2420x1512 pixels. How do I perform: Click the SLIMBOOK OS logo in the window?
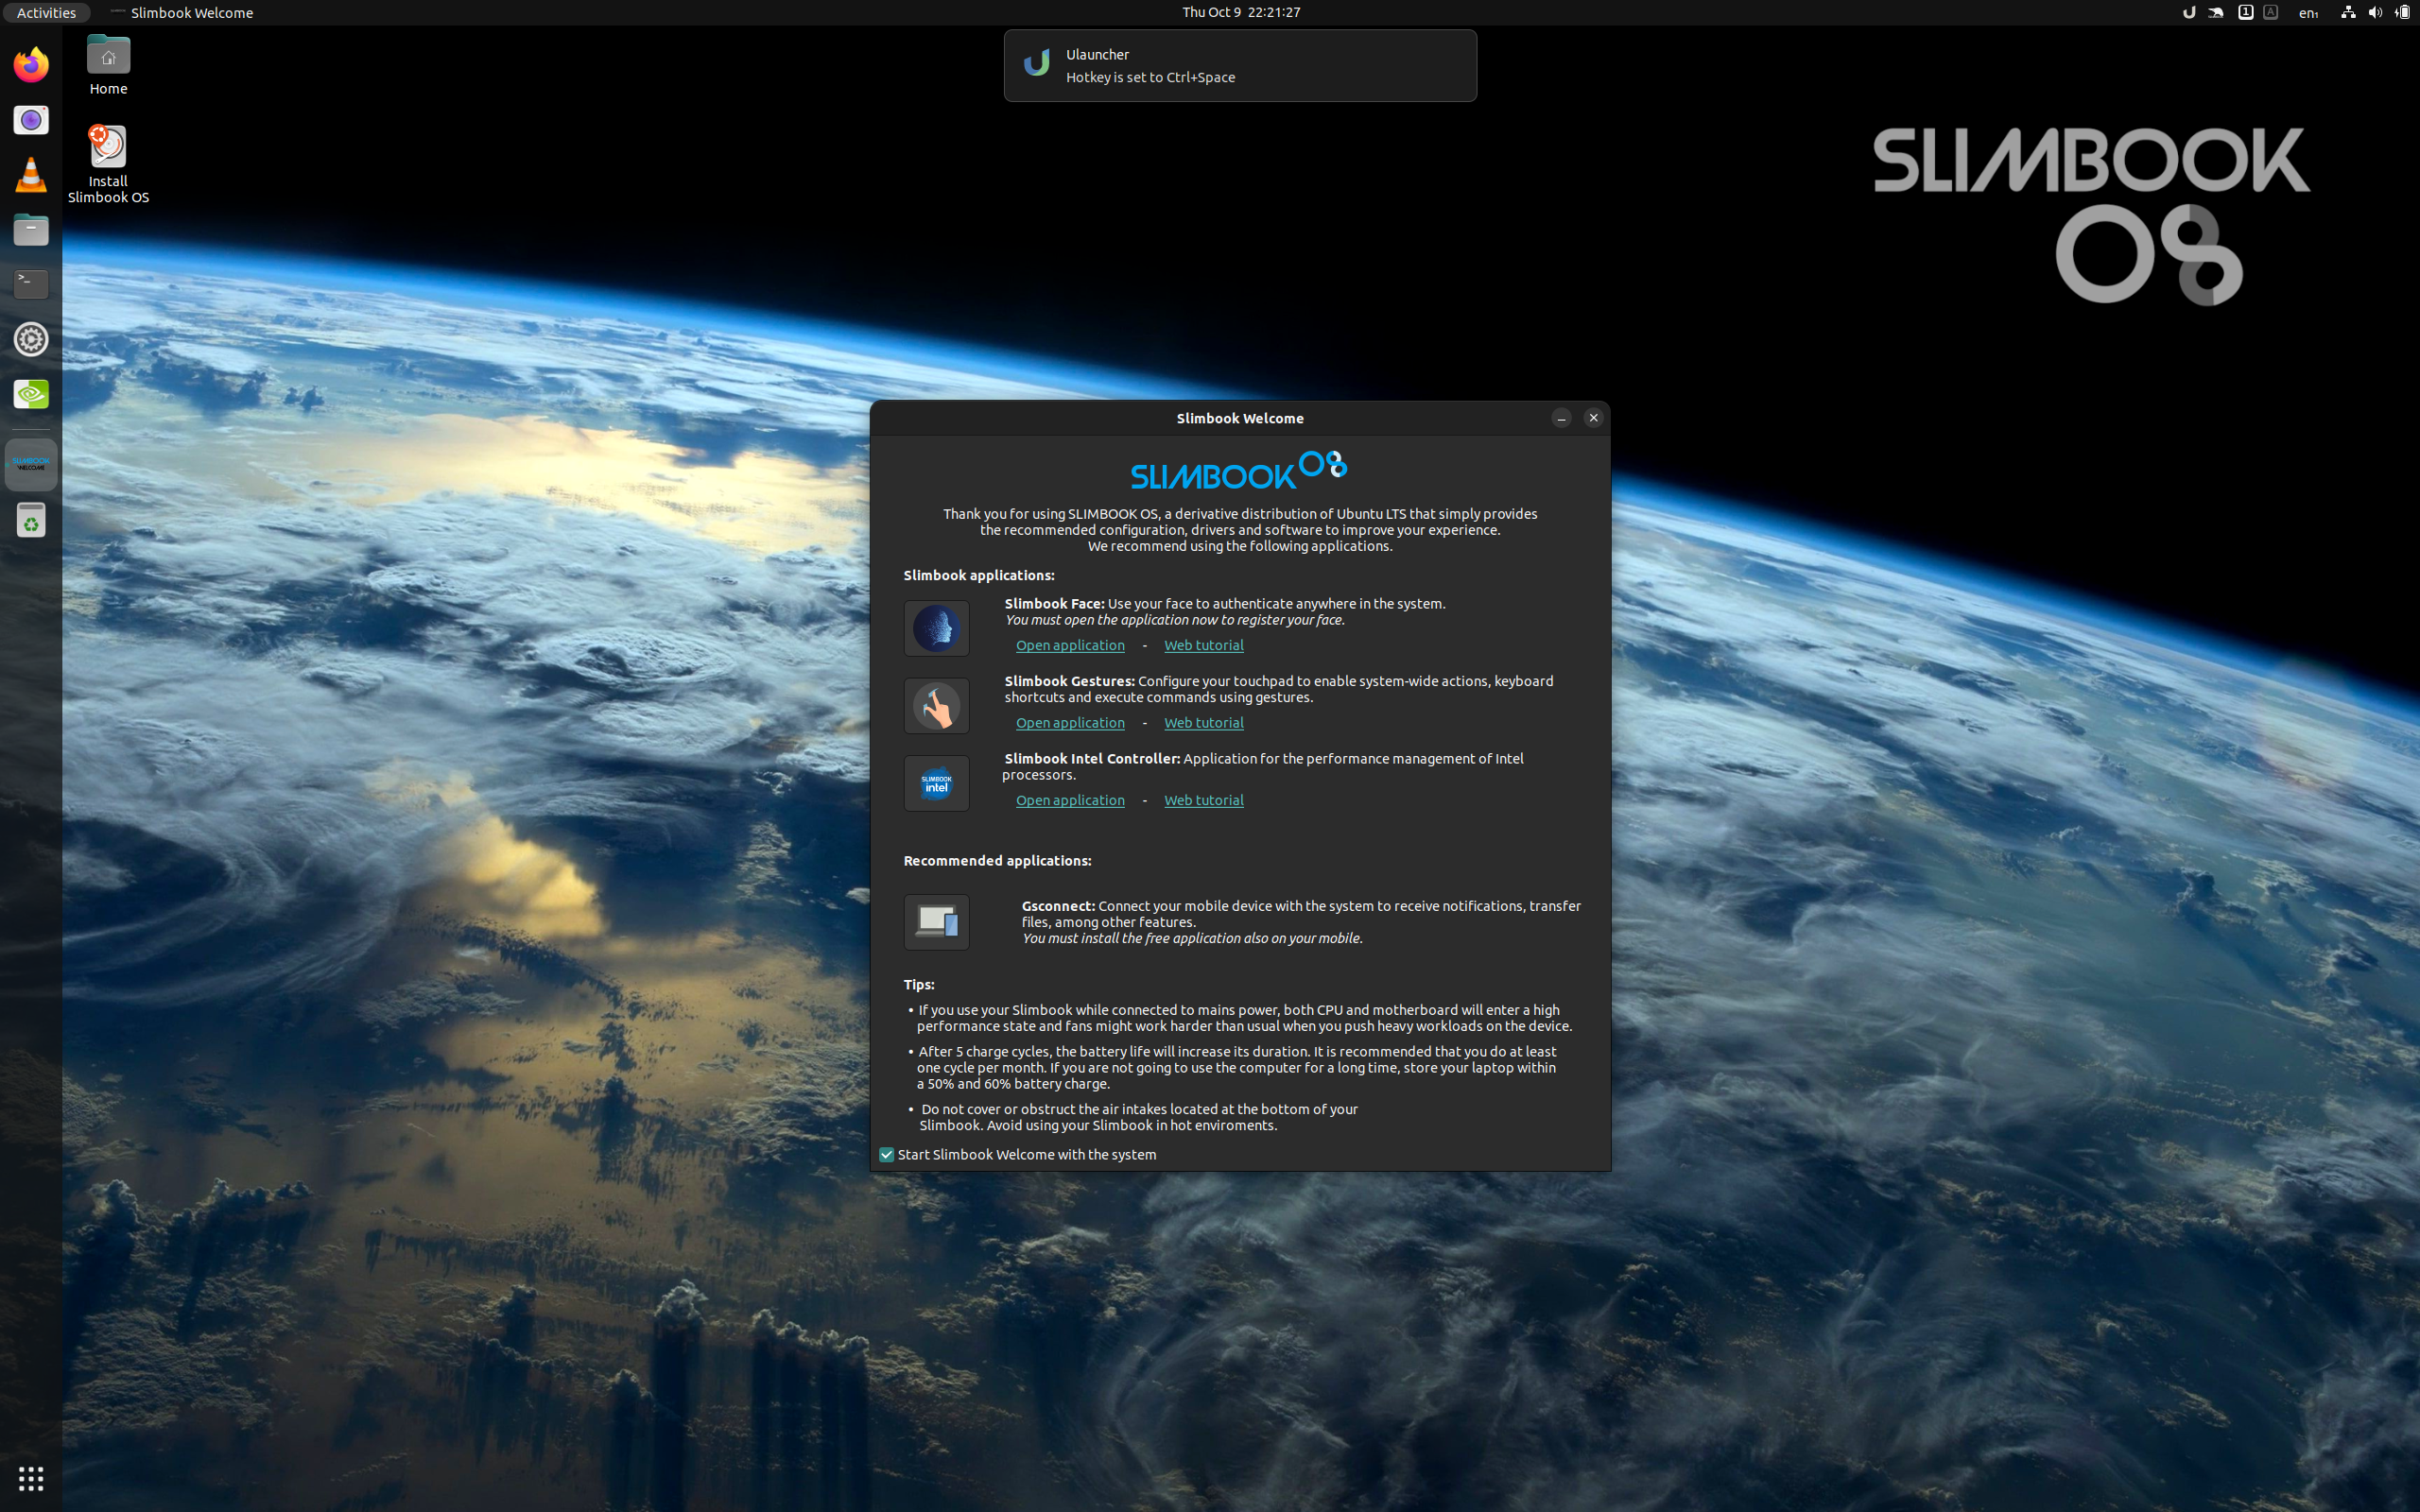[x=1239, y=470]
